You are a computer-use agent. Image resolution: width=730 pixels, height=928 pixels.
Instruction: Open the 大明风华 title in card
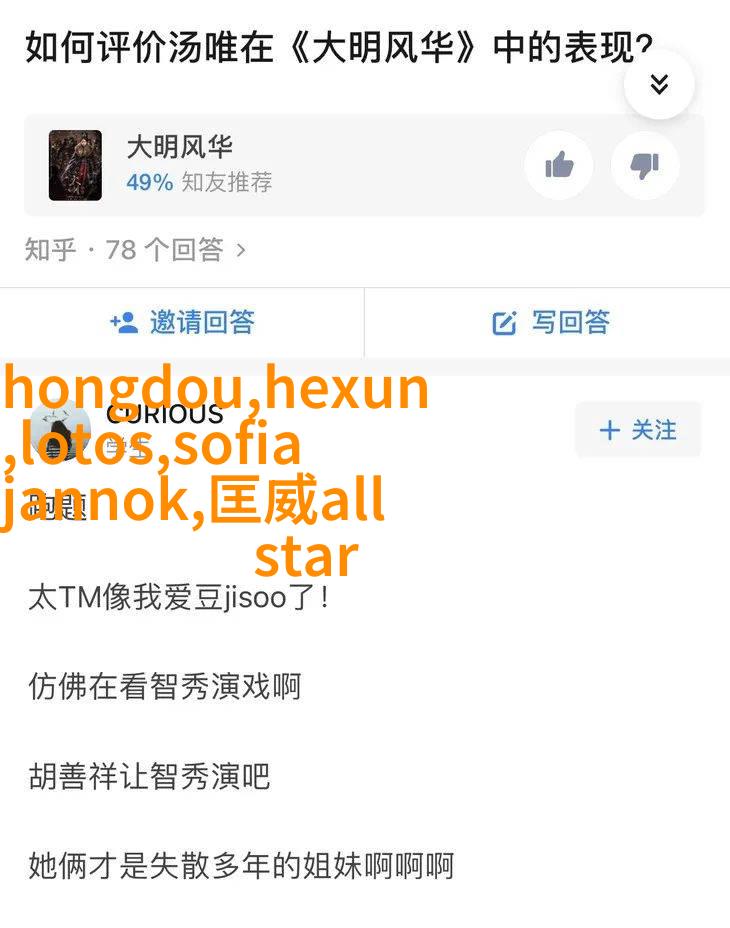[x=179, y=146]
